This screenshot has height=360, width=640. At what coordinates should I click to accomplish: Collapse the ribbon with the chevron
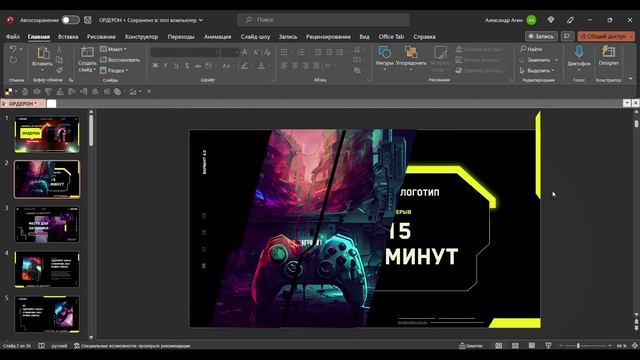tap(631, 78)
